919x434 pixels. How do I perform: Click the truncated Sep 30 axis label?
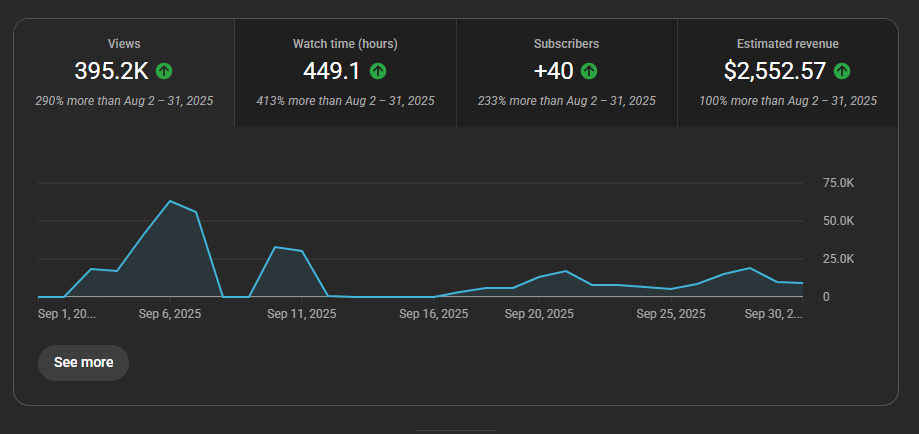point(774,314)
